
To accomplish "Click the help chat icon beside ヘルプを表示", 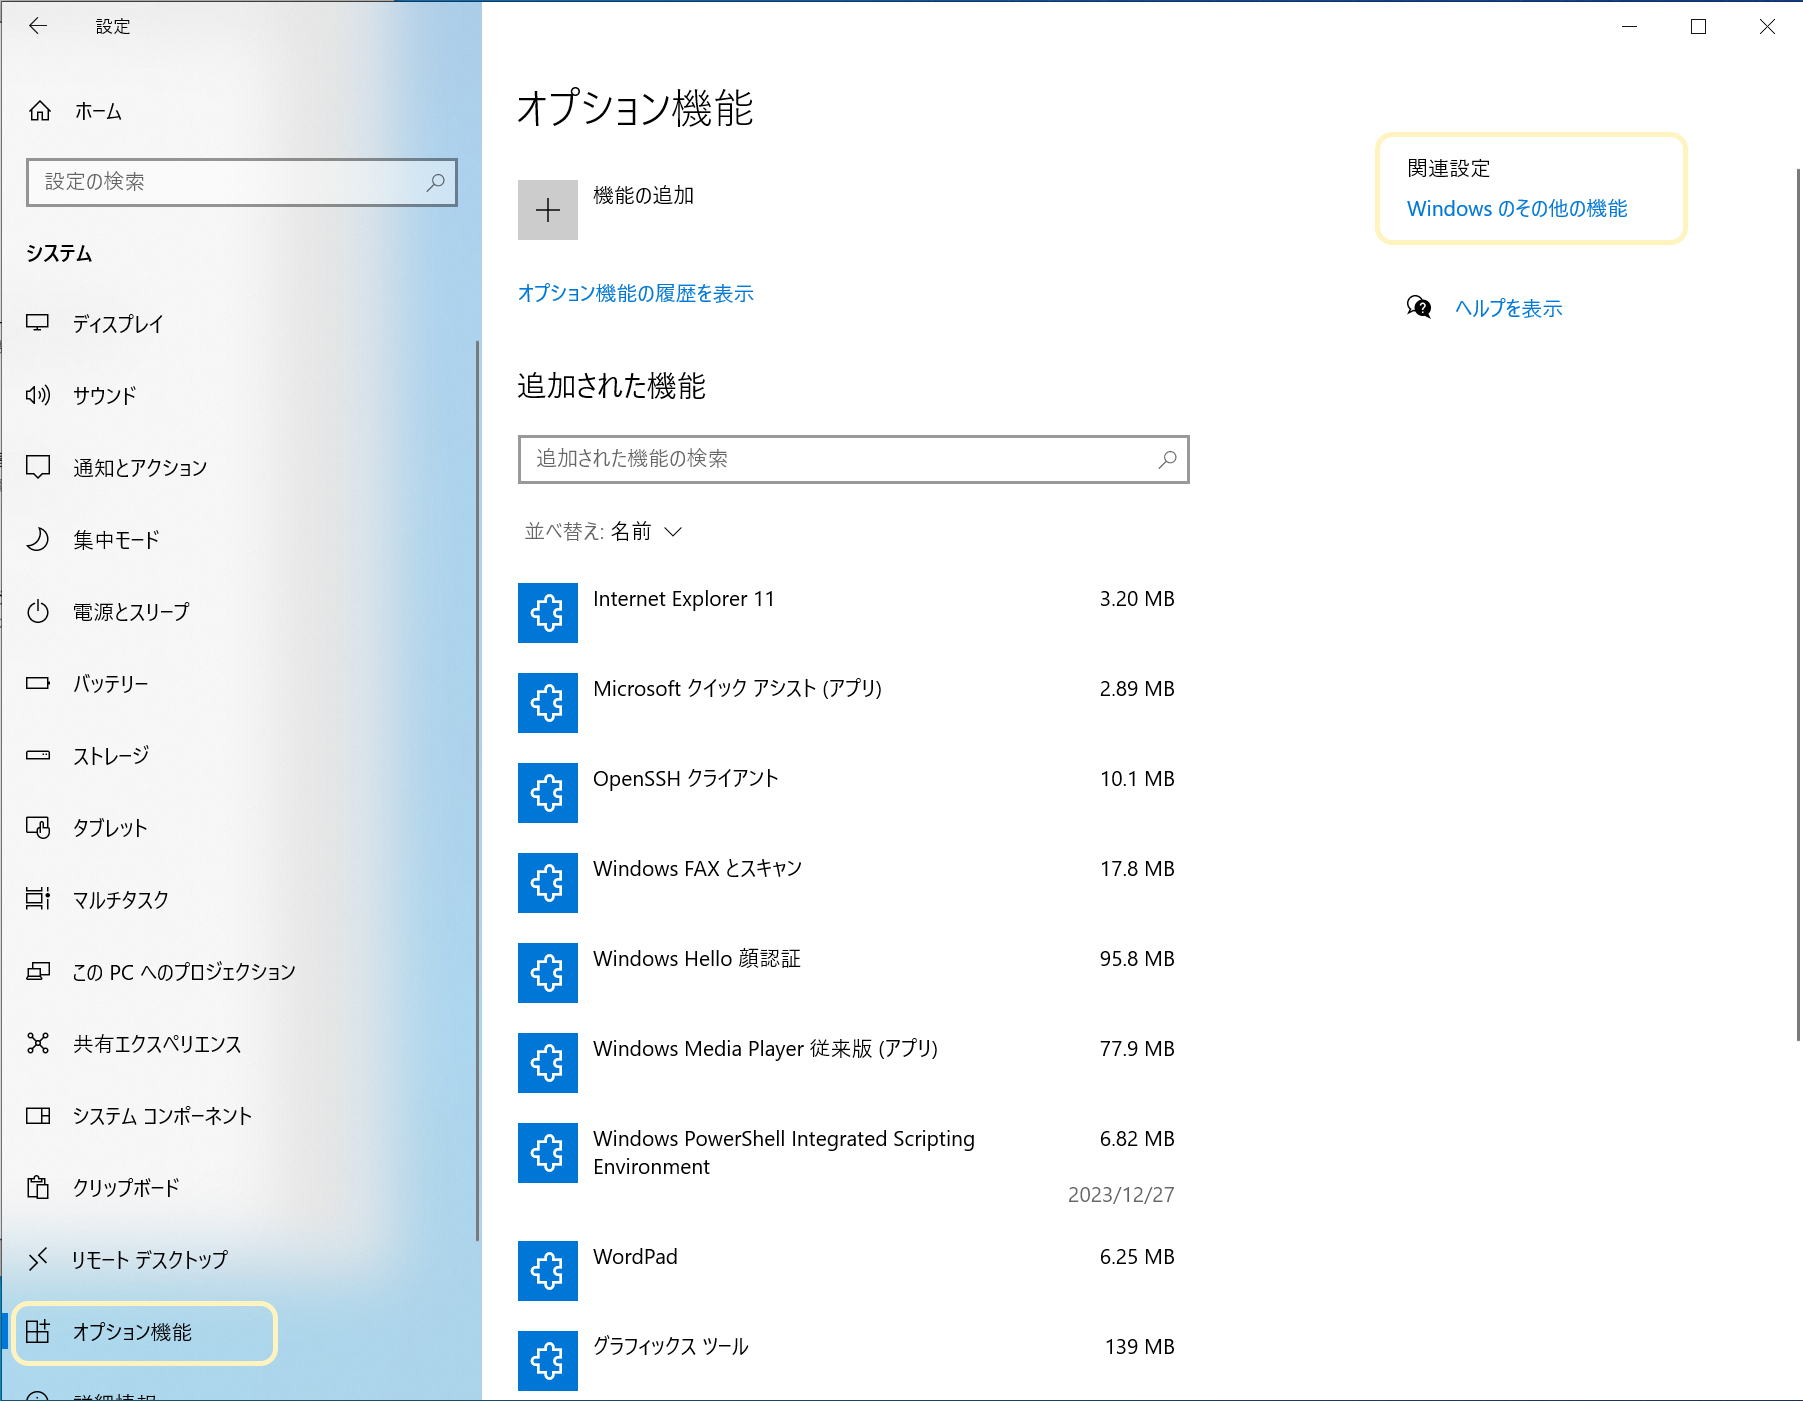I will pyautogui.click(x=1419, y=307).
